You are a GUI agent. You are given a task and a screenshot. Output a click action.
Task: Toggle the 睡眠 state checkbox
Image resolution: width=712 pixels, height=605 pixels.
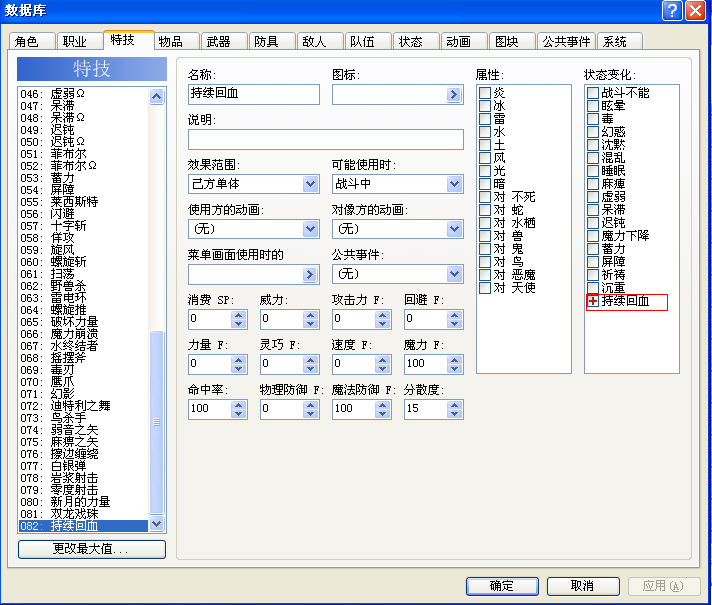tap(593, 171)
